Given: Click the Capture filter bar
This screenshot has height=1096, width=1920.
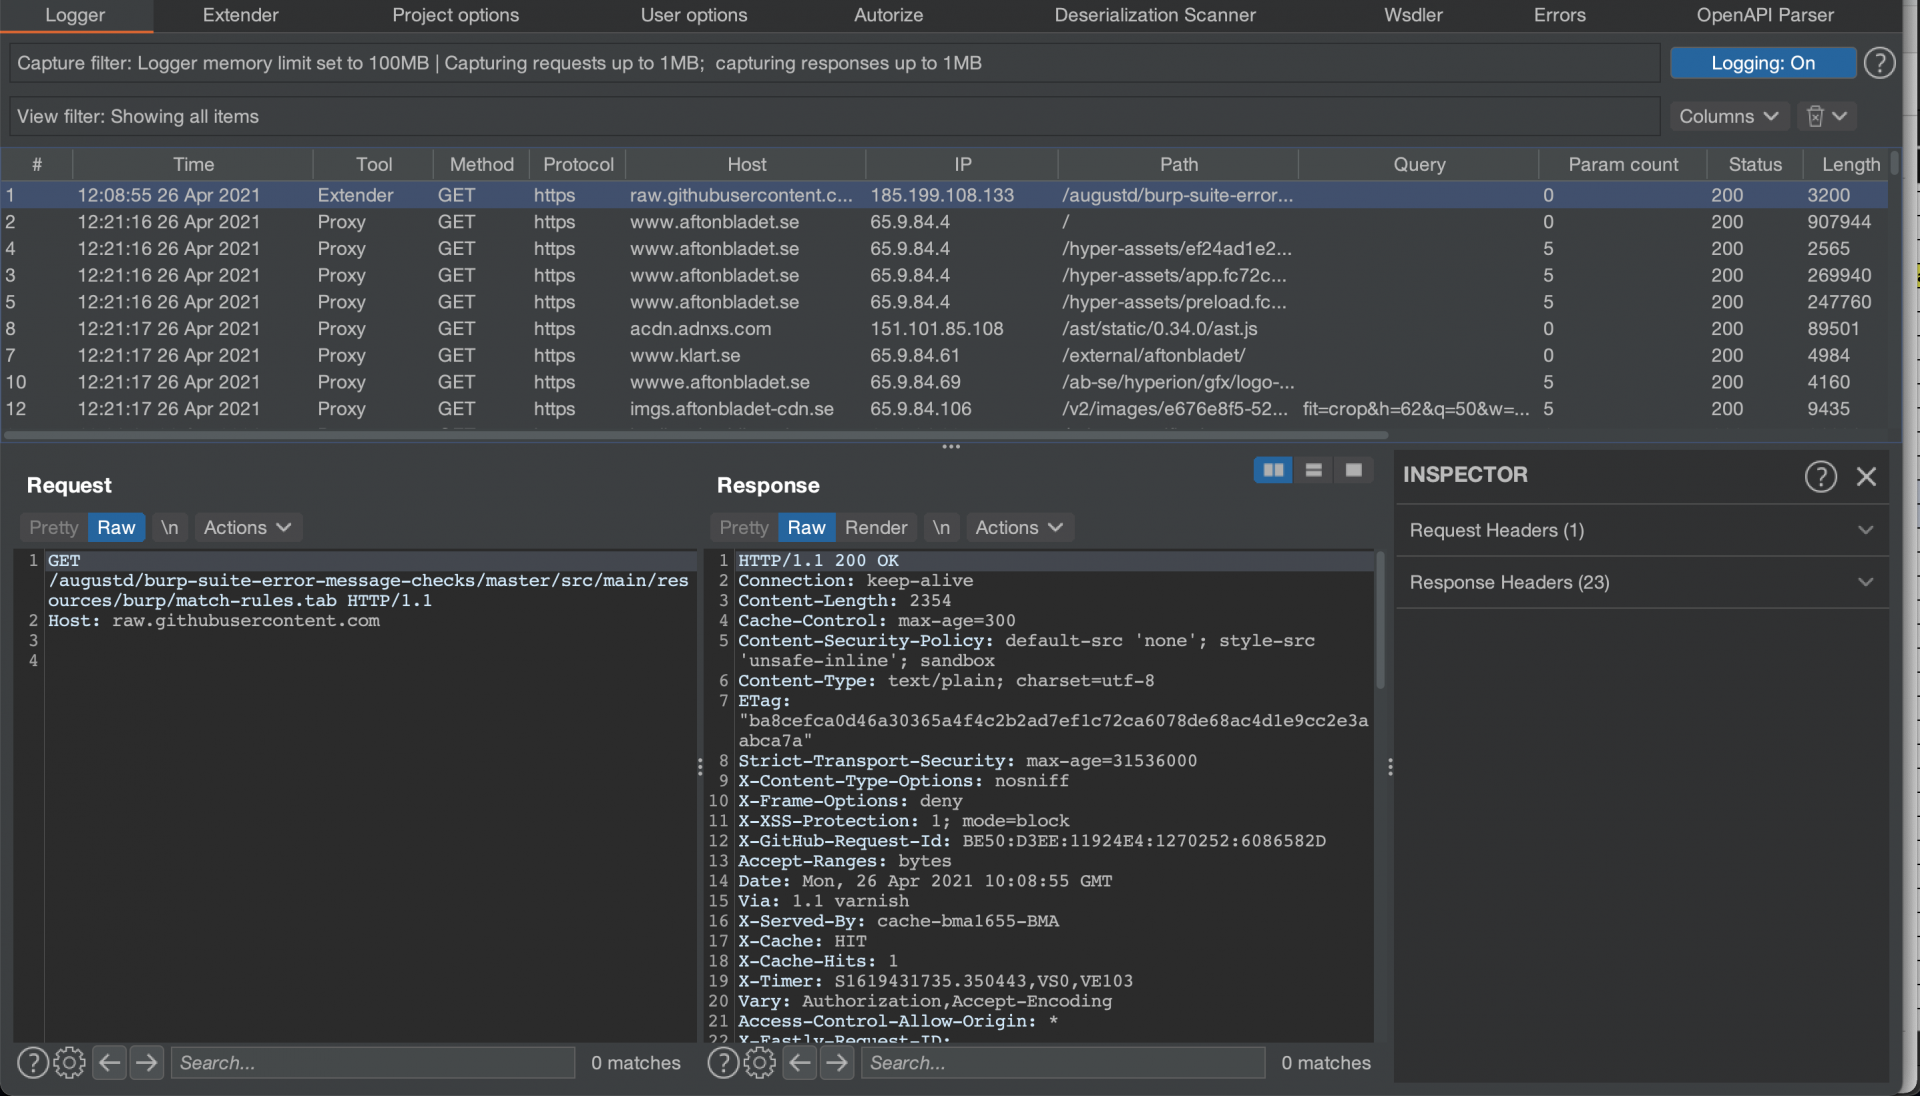Looking at the screenshot, I should [834, 63].
